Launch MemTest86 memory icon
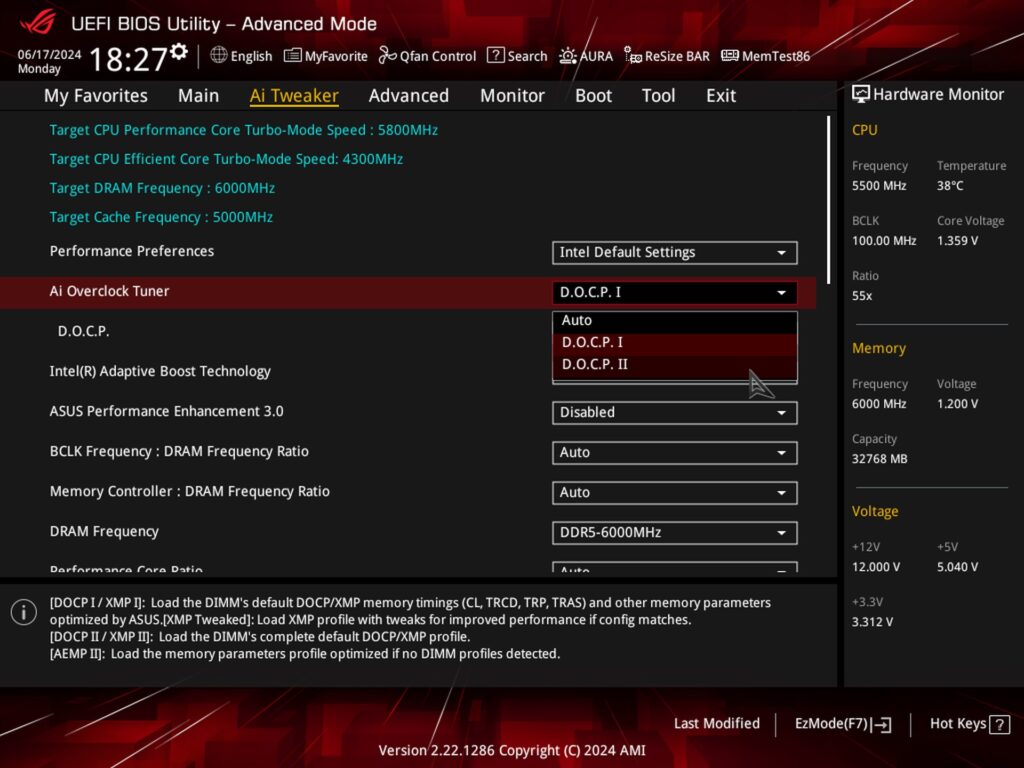 [729, 56]
